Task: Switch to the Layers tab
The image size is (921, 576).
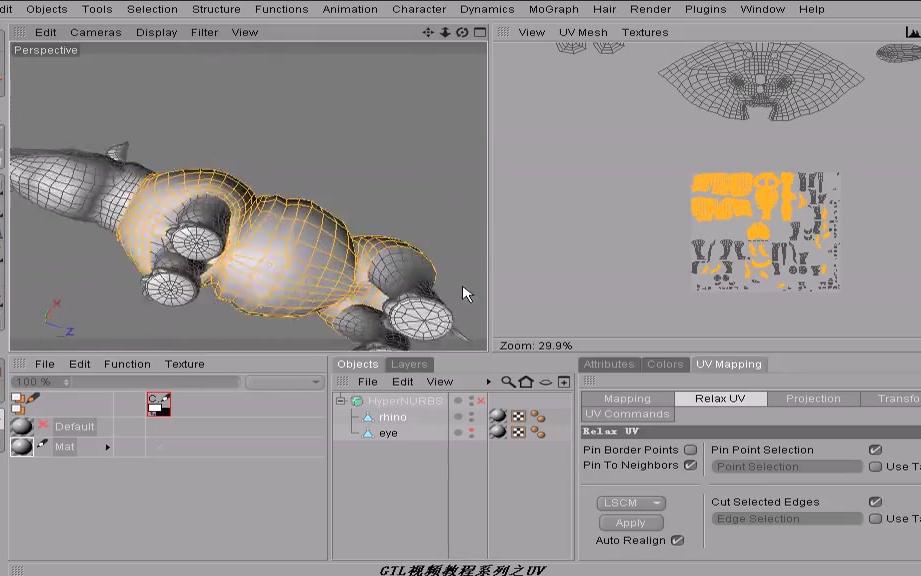Action: click(409, 364)
